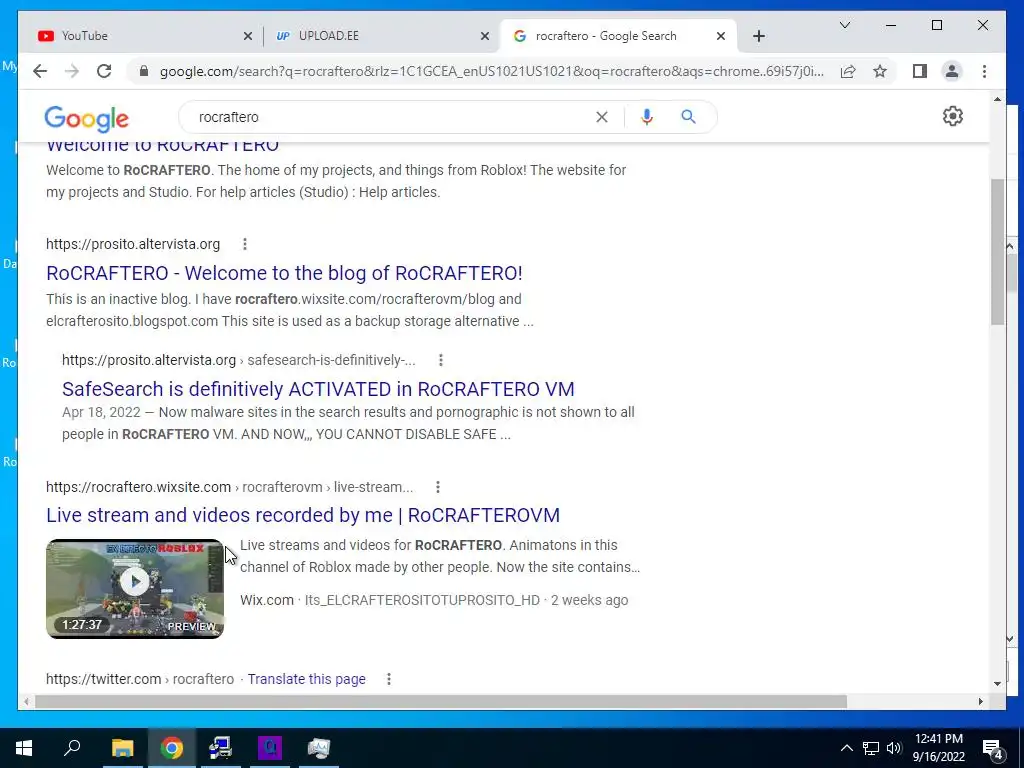Image resolution: width=1024 pixels, height=768 pixels.
Task: Open 'Welcome to the blog of RoCRAFTERO!' result
Action: coord(284,273)
